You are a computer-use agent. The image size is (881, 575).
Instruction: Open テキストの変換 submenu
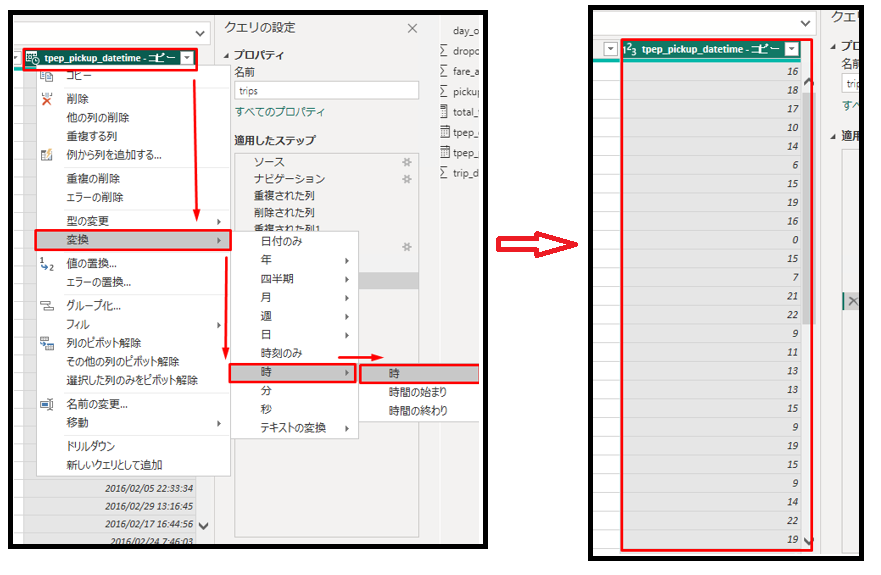tap(295, 428)
